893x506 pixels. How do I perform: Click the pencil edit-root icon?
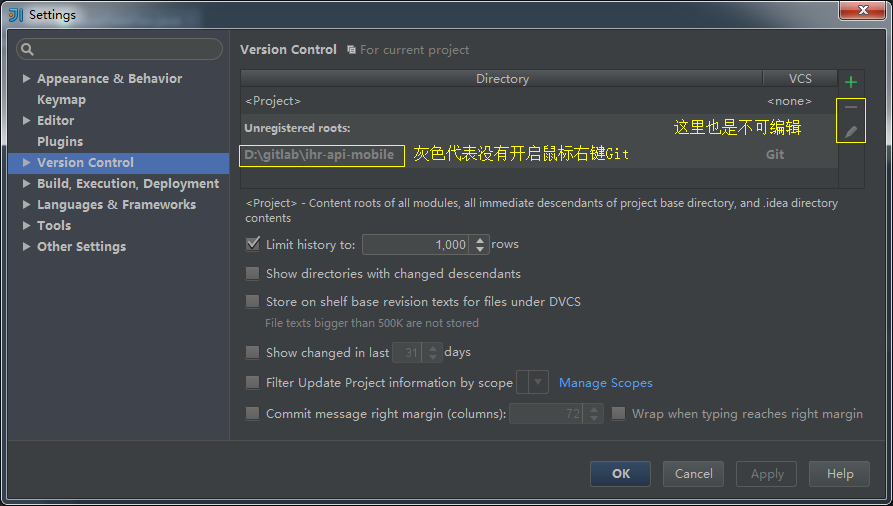click(851, 132)
